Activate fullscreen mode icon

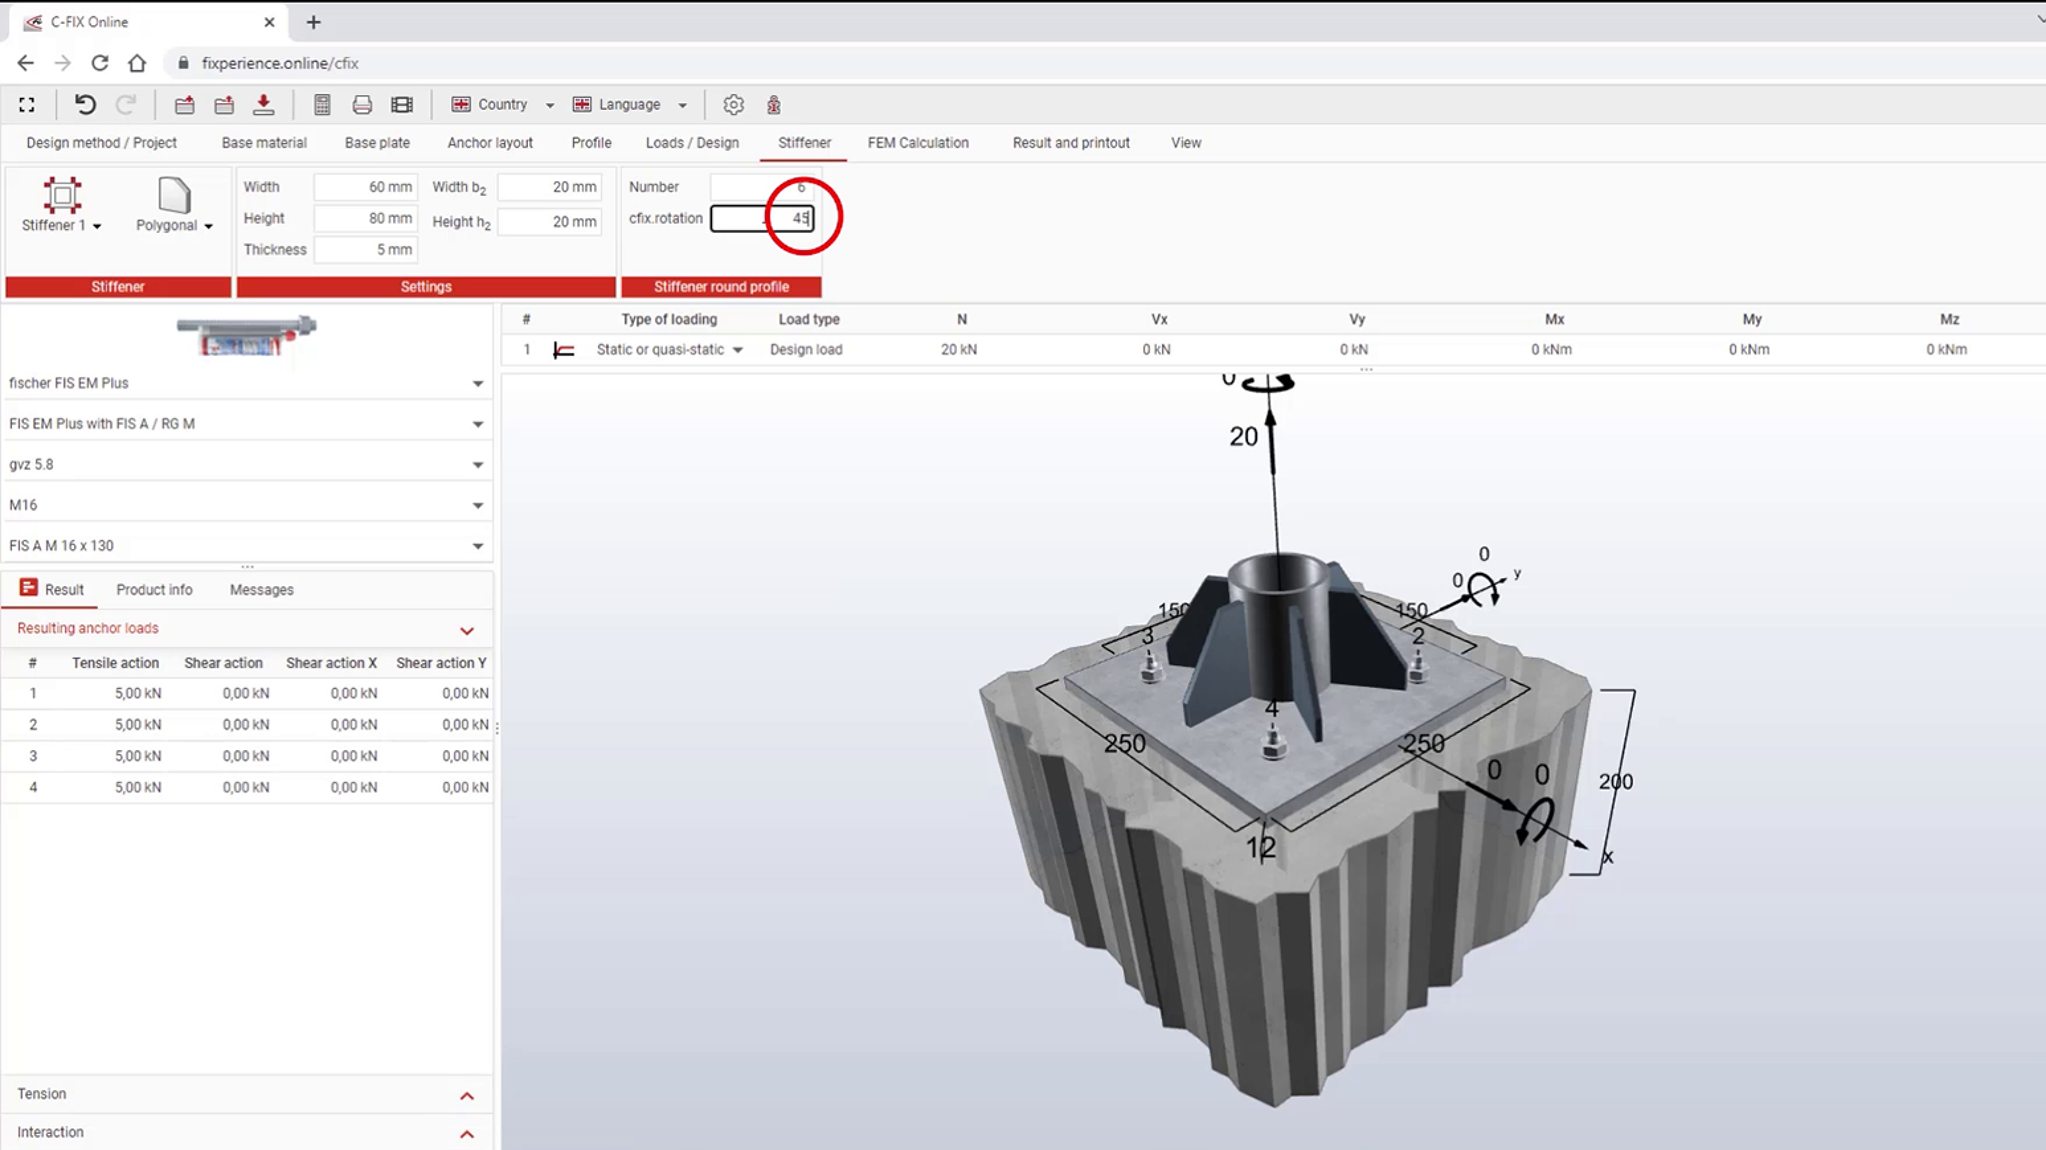(x=27, y=104)
